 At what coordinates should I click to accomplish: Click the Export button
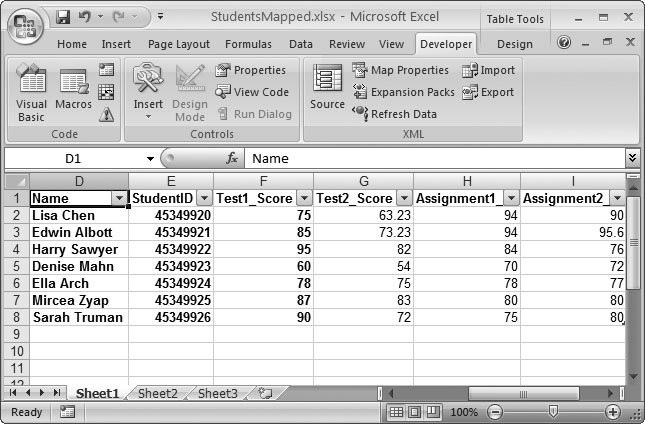coord(489,92)
